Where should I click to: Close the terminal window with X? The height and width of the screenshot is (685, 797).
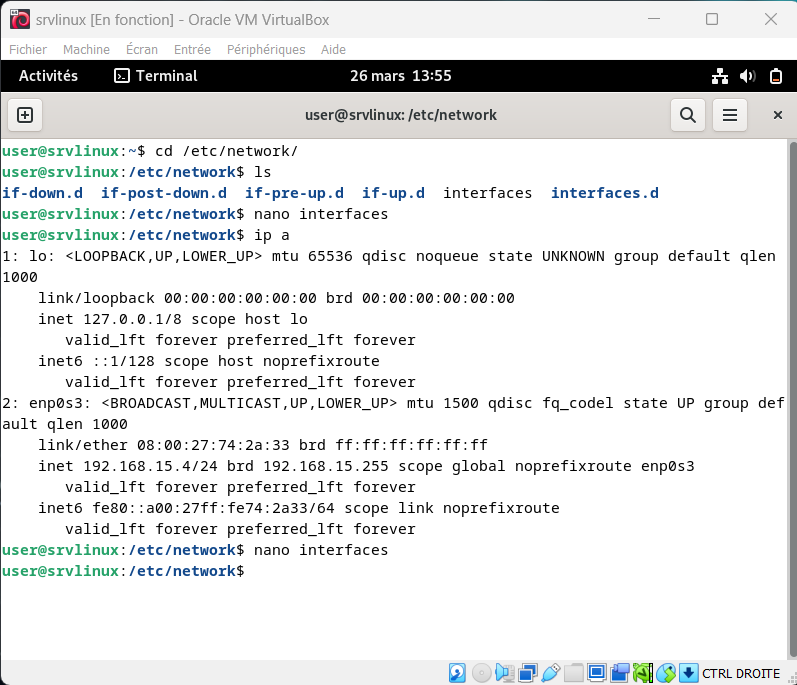(x=778, y=115)
